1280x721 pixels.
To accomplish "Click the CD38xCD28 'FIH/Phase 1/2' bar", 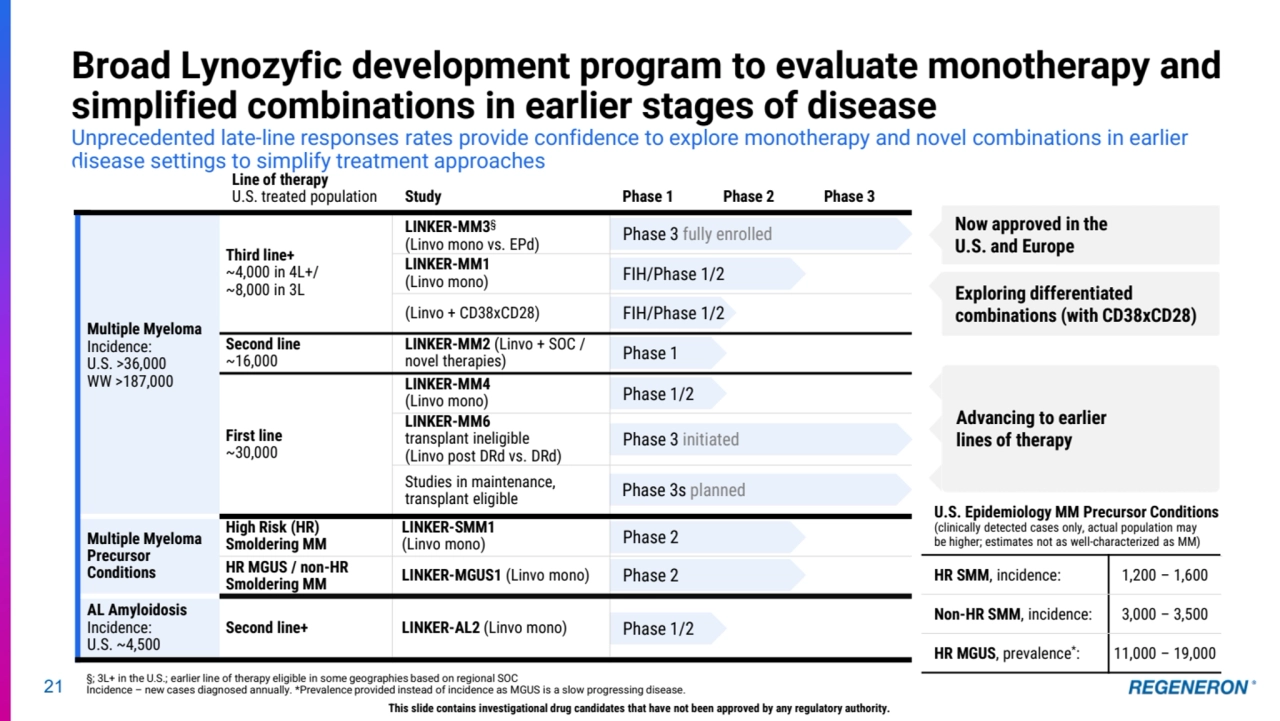I will point(673,313).
